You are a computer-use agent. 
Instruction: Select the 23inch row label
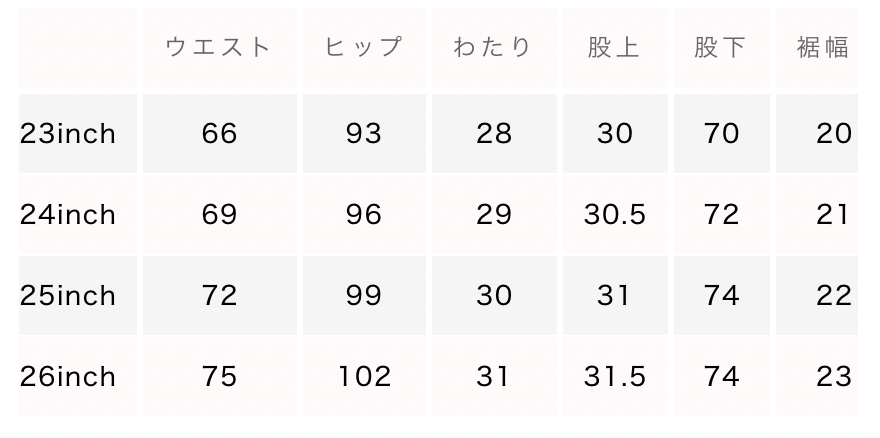[68, 134]
